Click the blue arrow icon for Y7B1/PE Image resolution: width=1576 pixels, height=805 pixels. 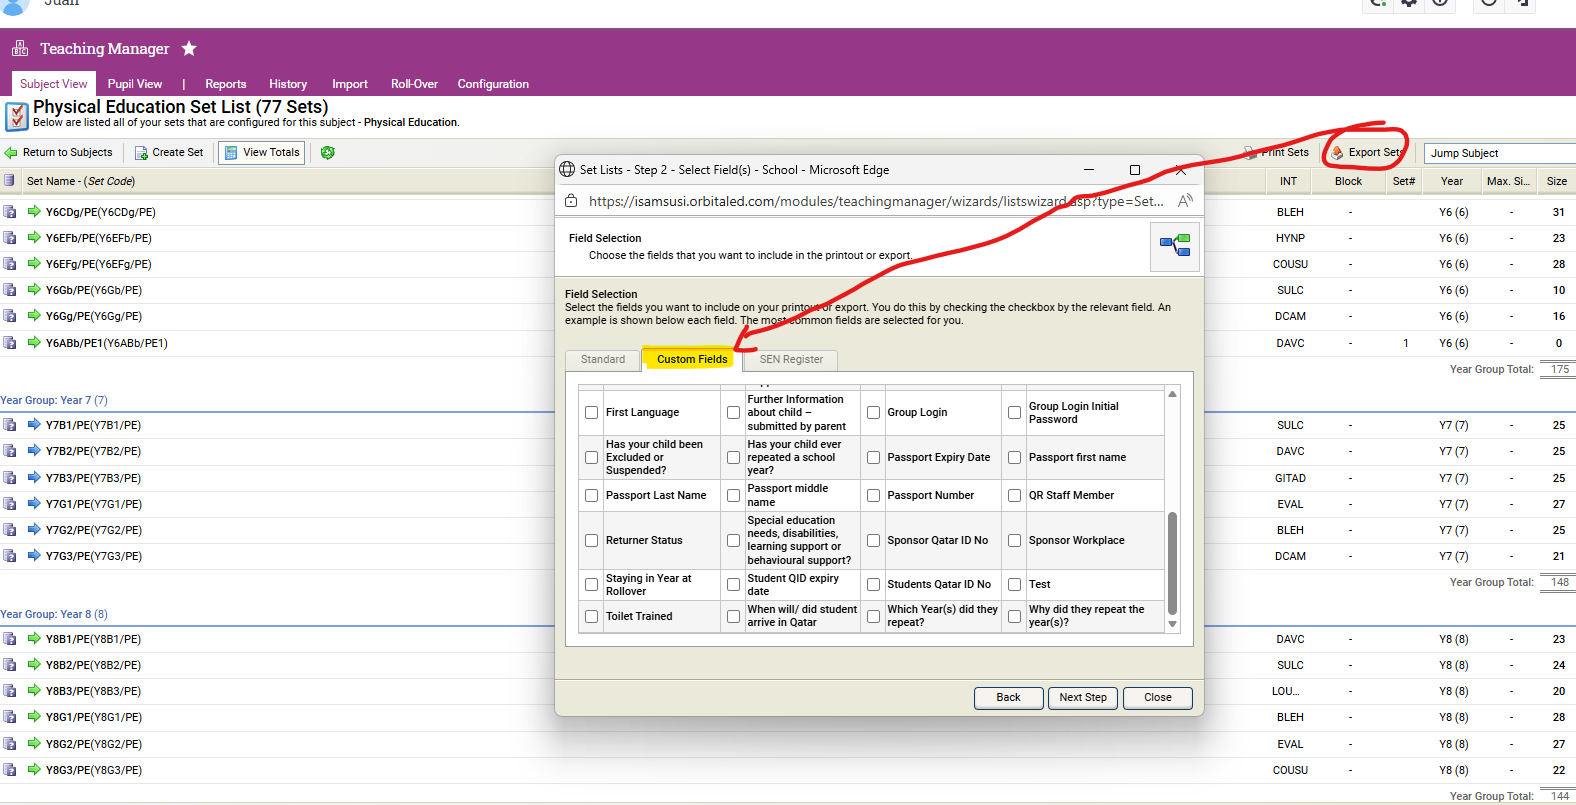tap(34, 425)
